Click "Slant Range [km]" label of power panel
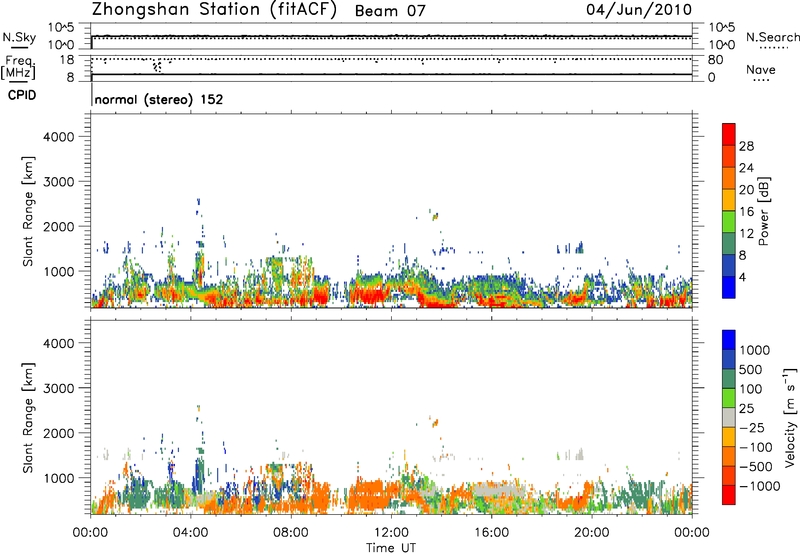Screen dimensions: 800x554 pyautogui.click(x=28, y=211)
